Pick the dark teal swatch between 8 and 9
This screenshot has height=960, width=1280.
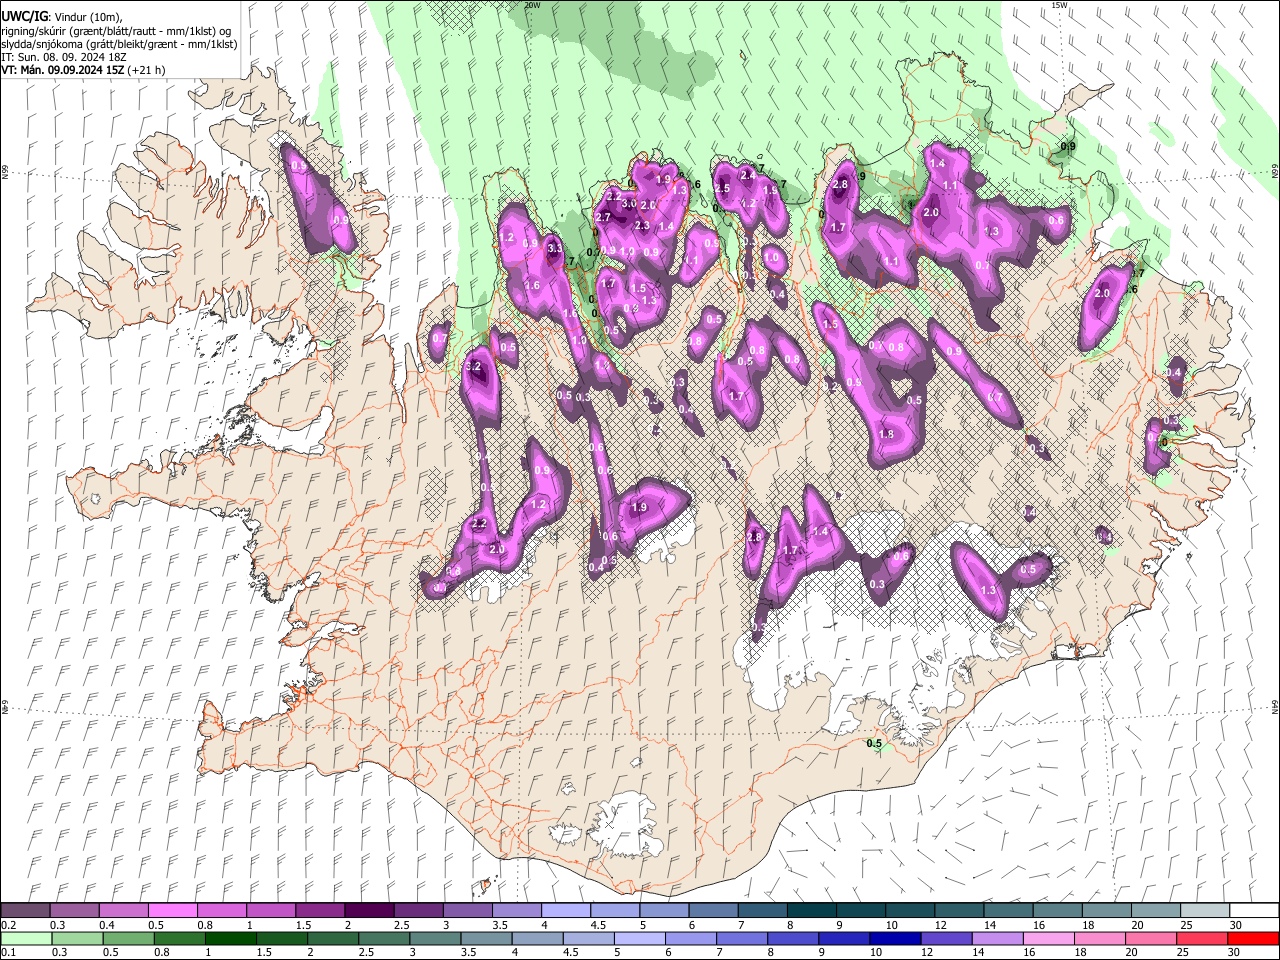[811, 911]
